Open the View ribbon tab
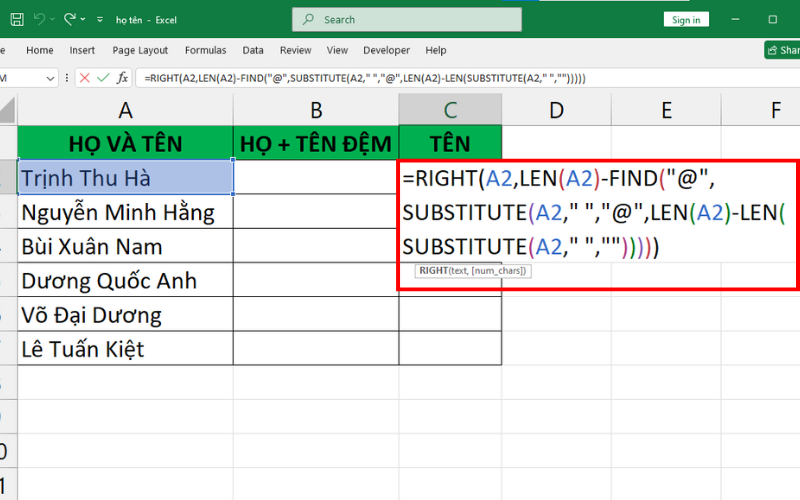800x500 pixels. (337, 50)
